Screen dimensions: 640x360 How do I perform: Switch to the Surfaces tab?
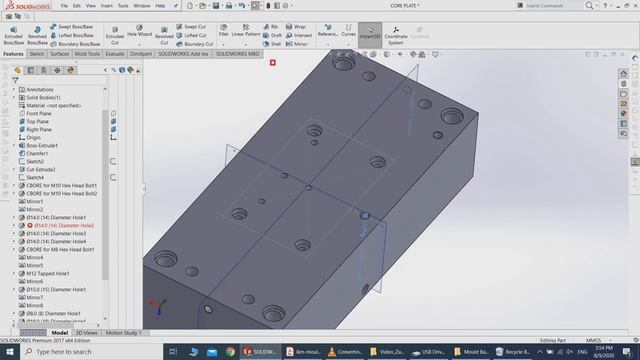click(60, 54)
